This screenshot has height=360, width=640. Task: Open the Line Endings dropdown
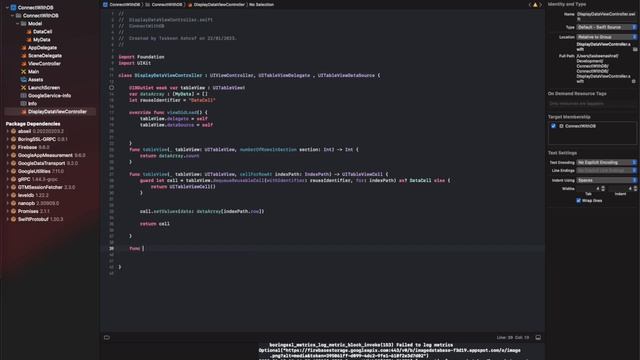tap(606, 171)
